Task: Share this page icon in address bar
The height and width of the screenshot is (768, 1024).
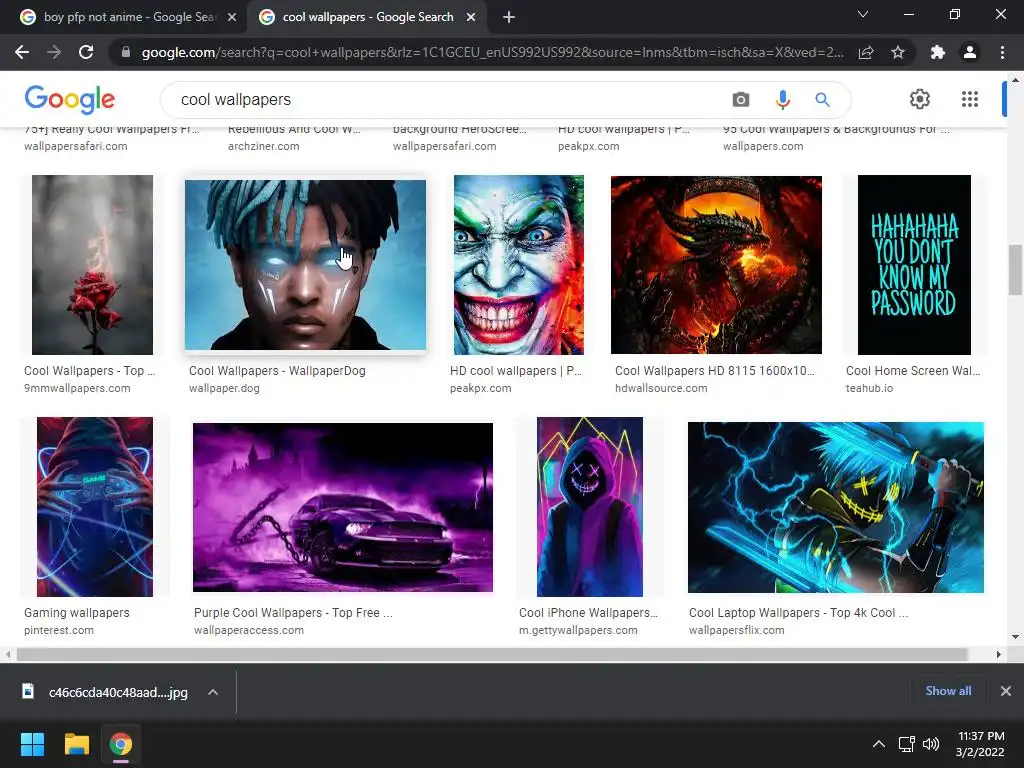Action: [x=866, y=52]
